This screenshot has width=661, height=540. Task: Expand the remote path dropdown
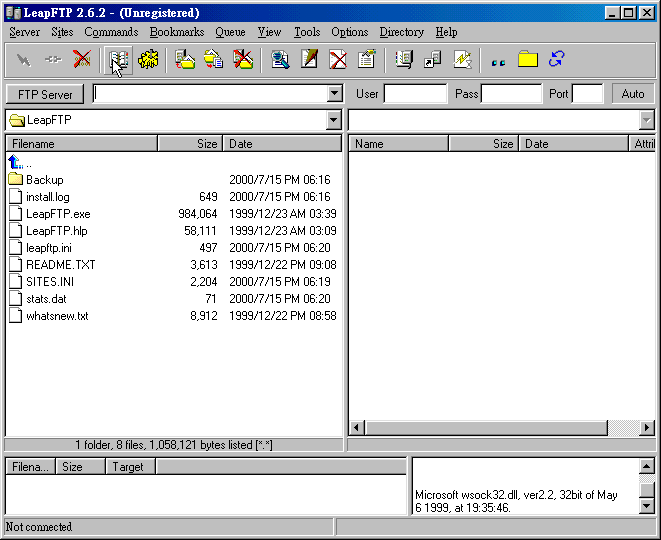click(x=646, y=121)
